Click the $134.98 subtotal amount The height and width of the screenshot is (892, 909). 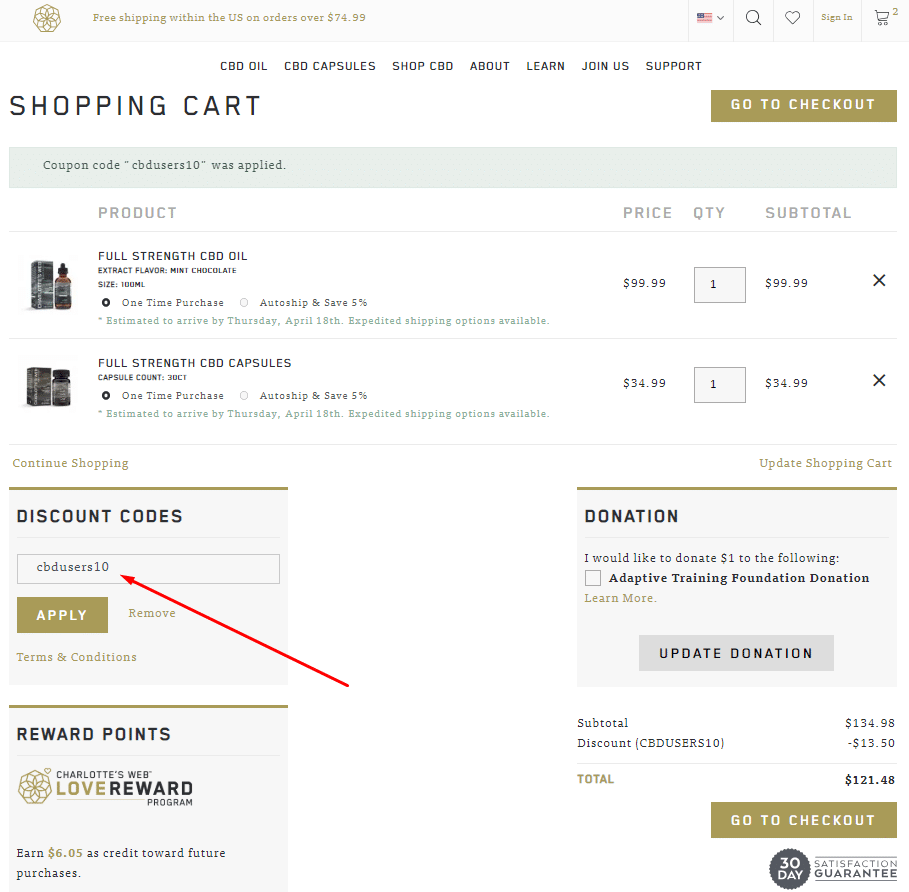click(x=870, y=723)
